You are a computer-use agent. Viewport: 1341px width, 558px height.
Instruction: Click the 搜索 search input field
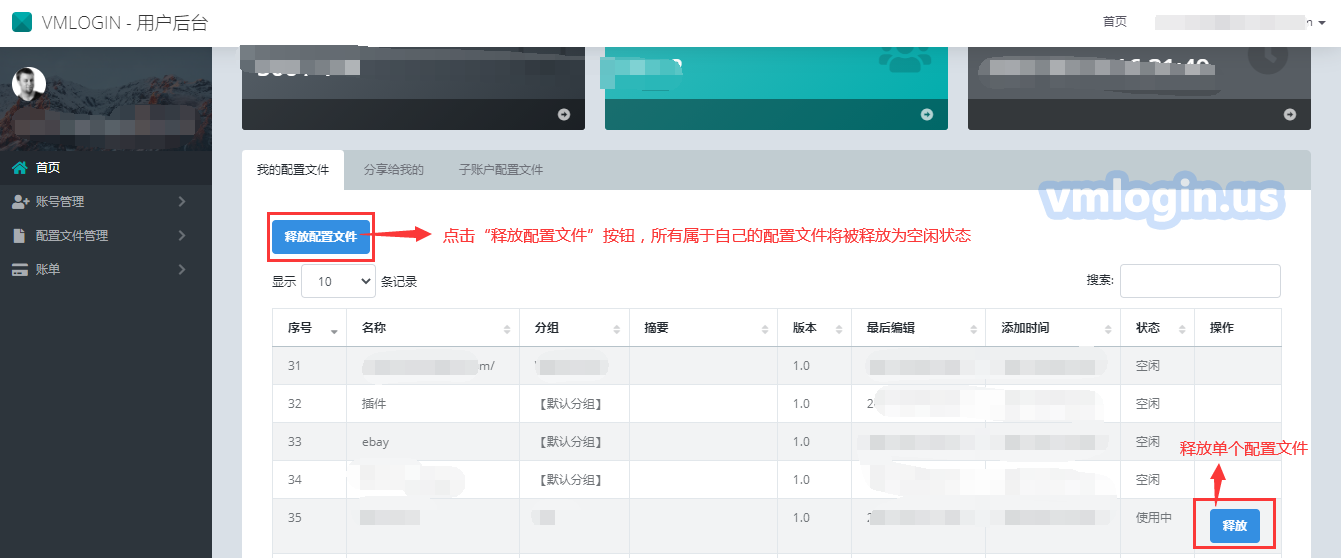pos(1200,281)
